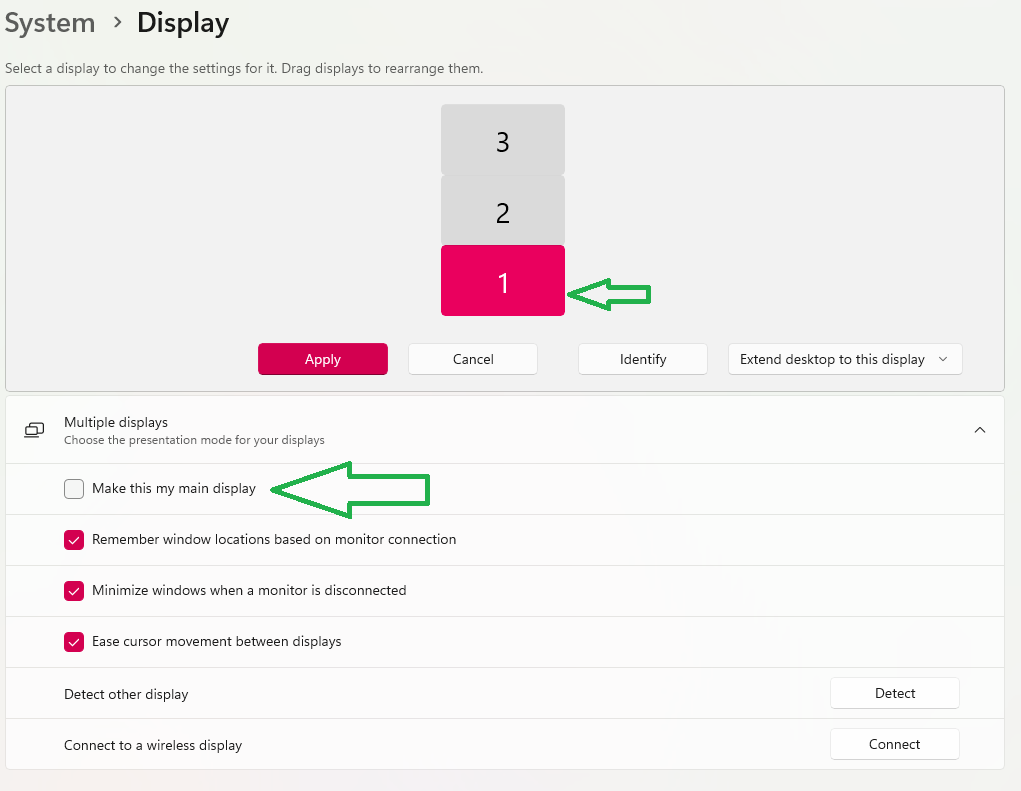The height and width of the screenshot is (791, 1021).
Task: Connect to a wireless display
Action: [894, 744]
